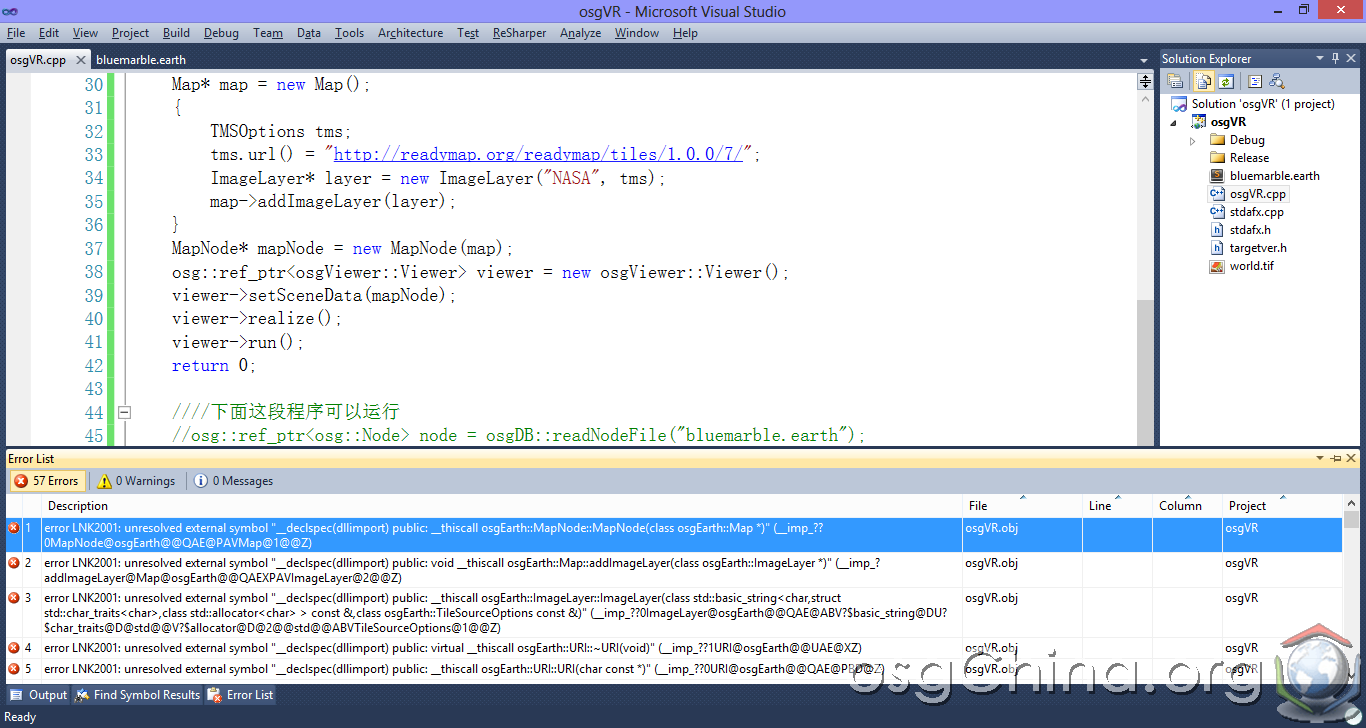Select stdafx.cpp in Solution Explorer
This screenshot has width=1366, height=728.
coord(1257,212)
